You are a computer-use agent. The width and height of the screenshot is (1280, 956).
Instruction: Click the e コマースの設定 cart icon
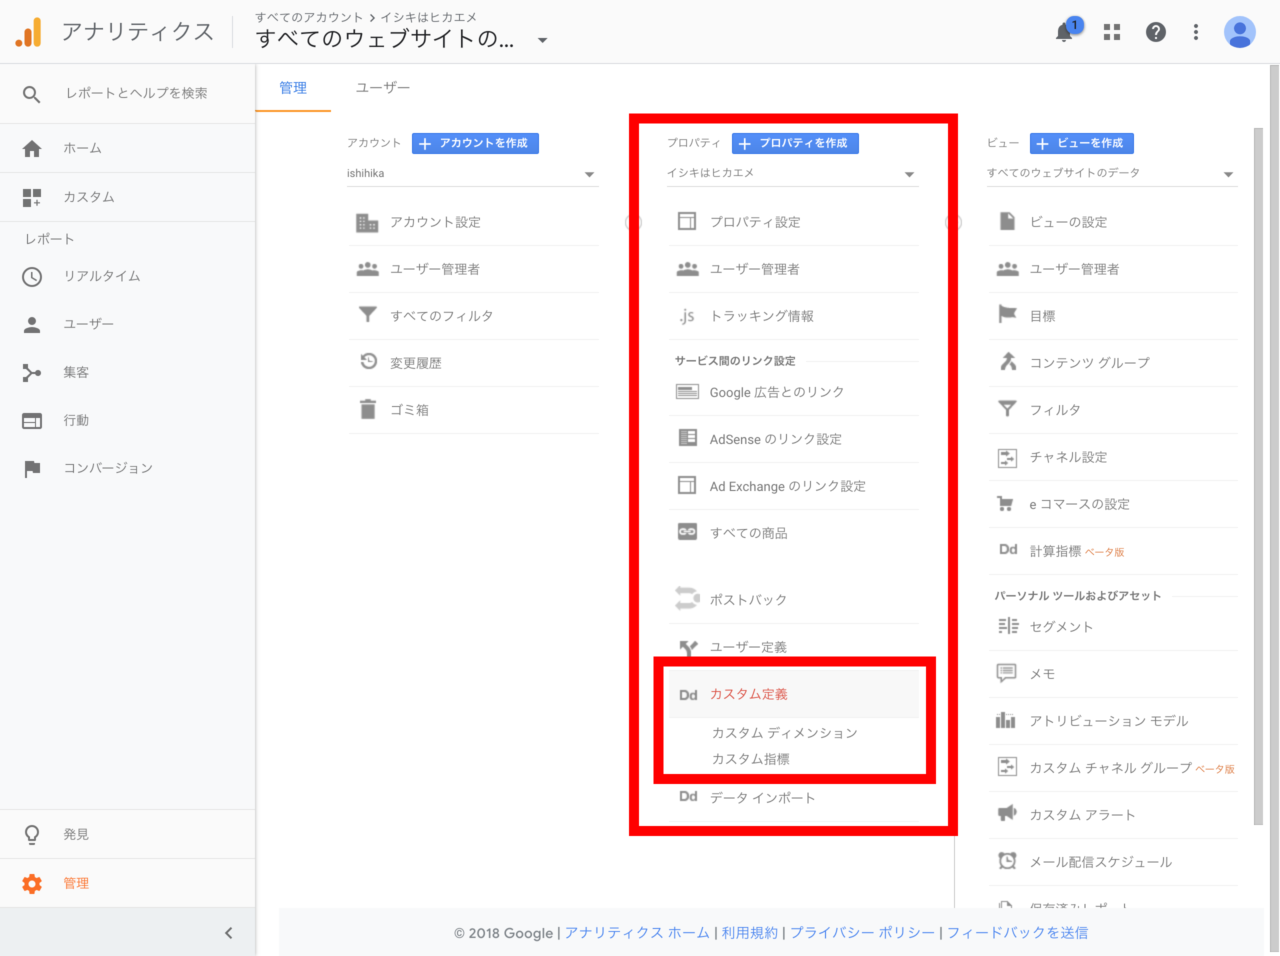tap(1006, 504)
